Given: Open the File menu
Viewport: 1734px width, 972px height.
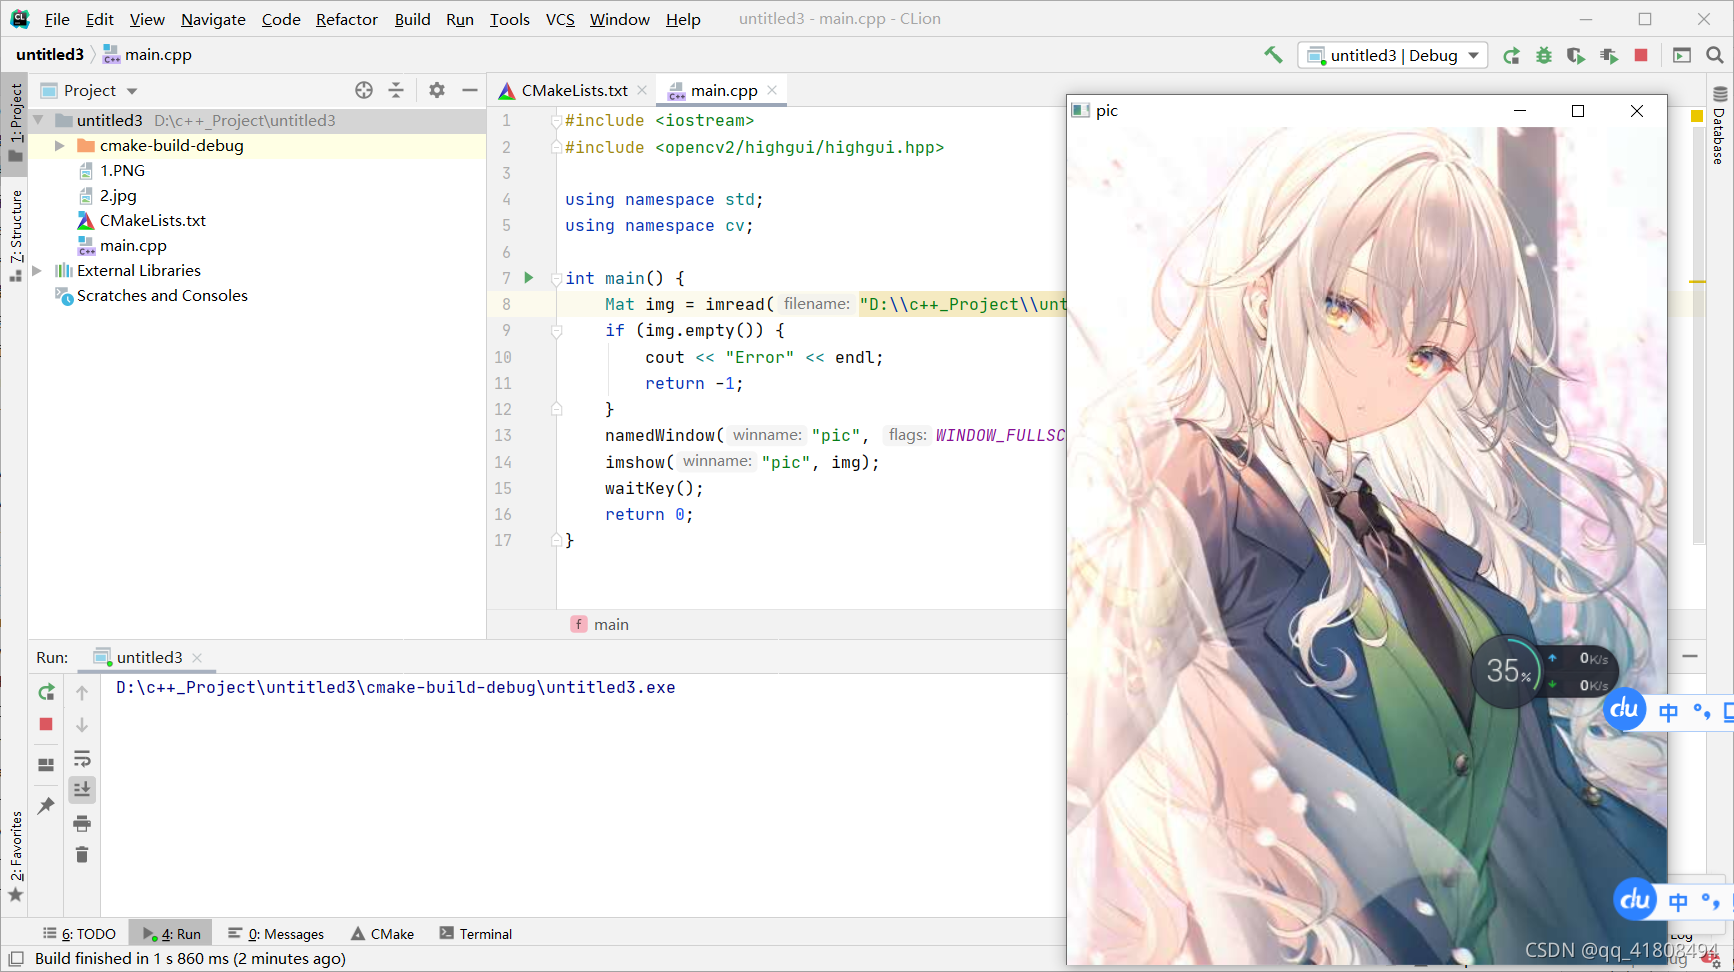Looking at the screenshot, I should tap(57, 19).
